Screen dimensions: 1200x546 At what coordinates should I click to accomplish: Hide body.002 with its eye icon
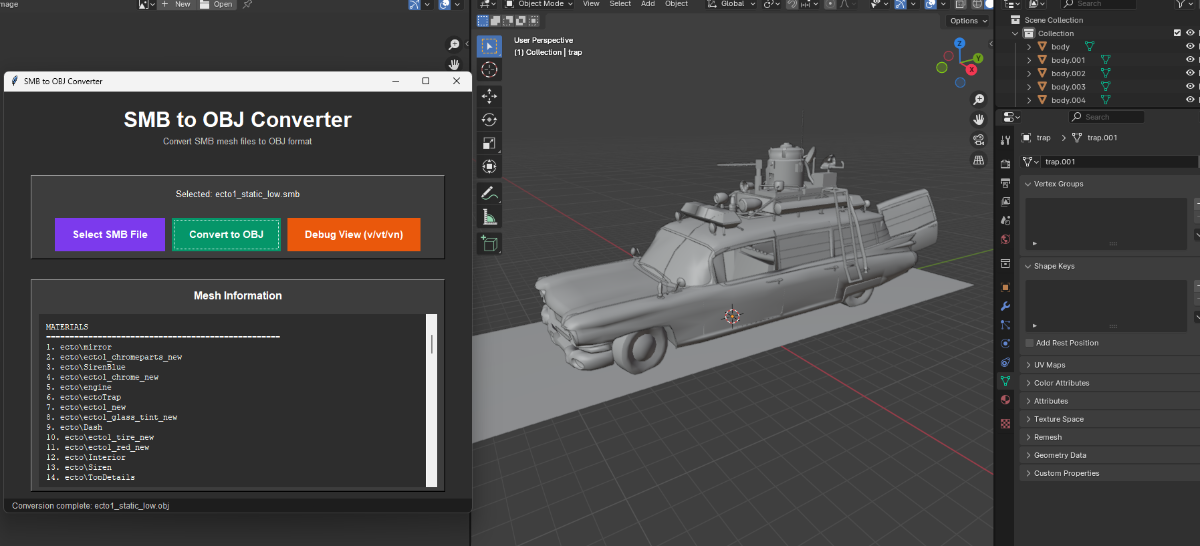click(1189, 73)
